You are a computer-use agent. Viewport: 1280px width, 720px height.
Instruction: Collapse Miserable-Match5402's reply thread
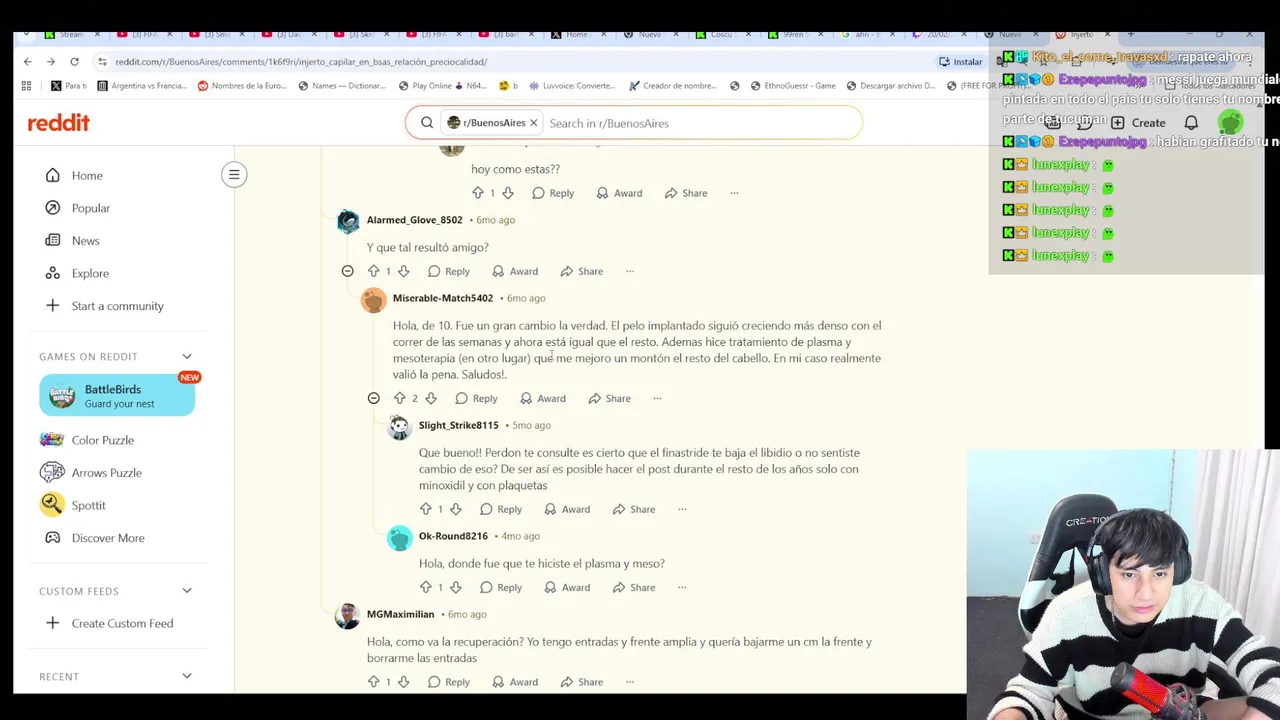click(x=373, y=398)
